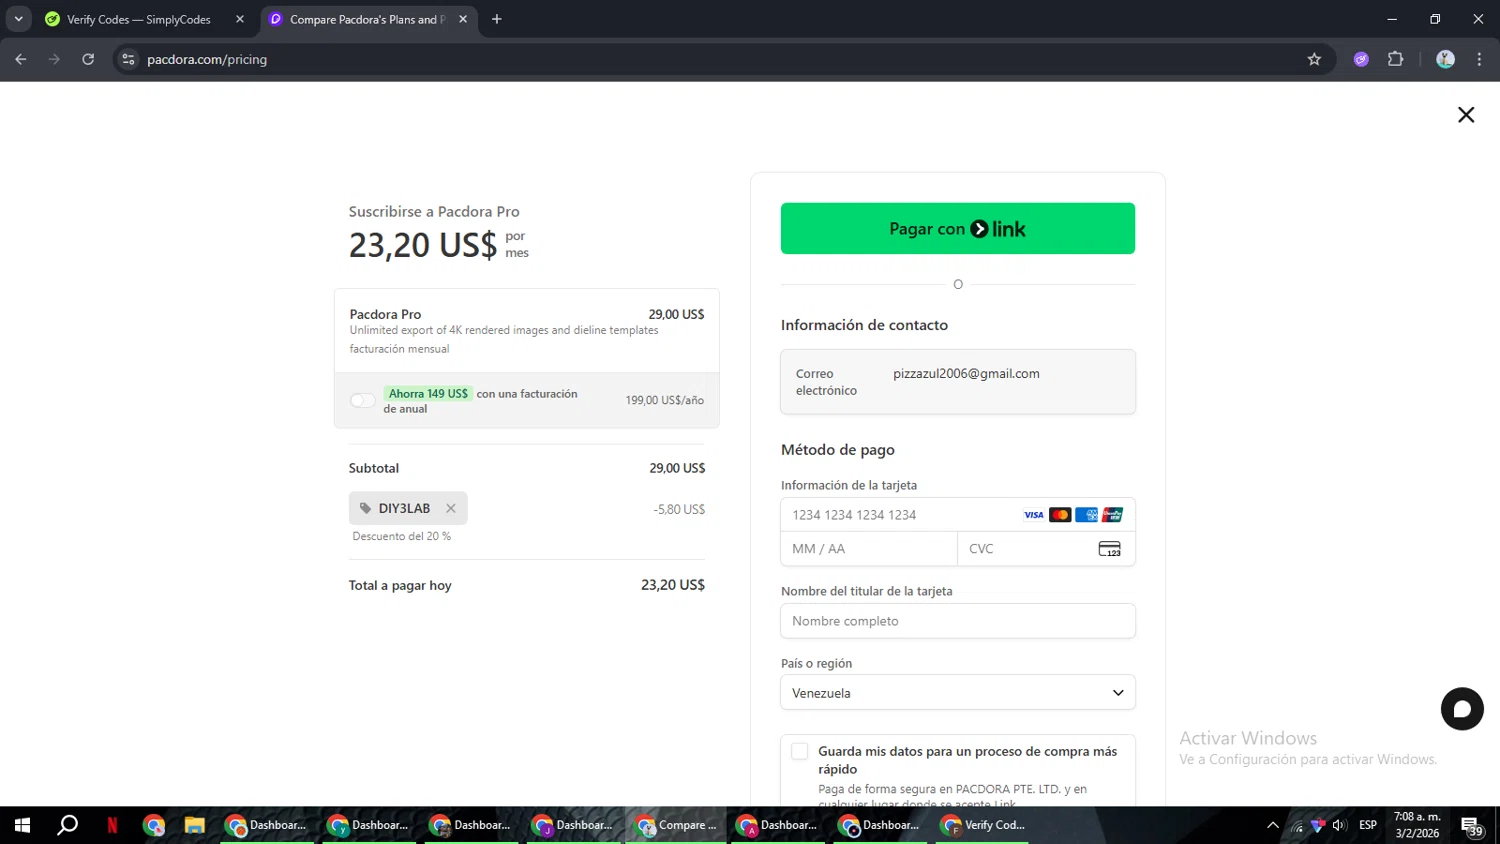Open the Chrome profile avatar
1500x844 pixels.
click(x=1445, y=59)
